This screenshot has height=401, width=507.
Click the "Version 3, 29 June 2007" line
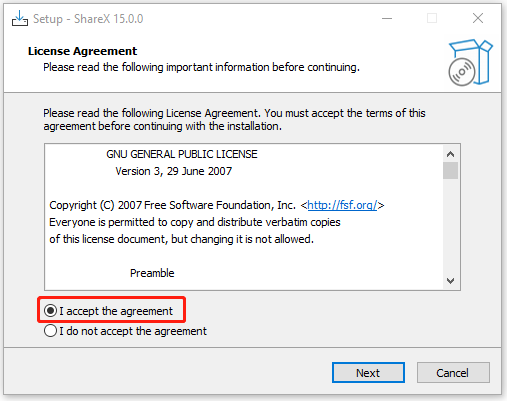pyautogui.click(x=173, y=171)
